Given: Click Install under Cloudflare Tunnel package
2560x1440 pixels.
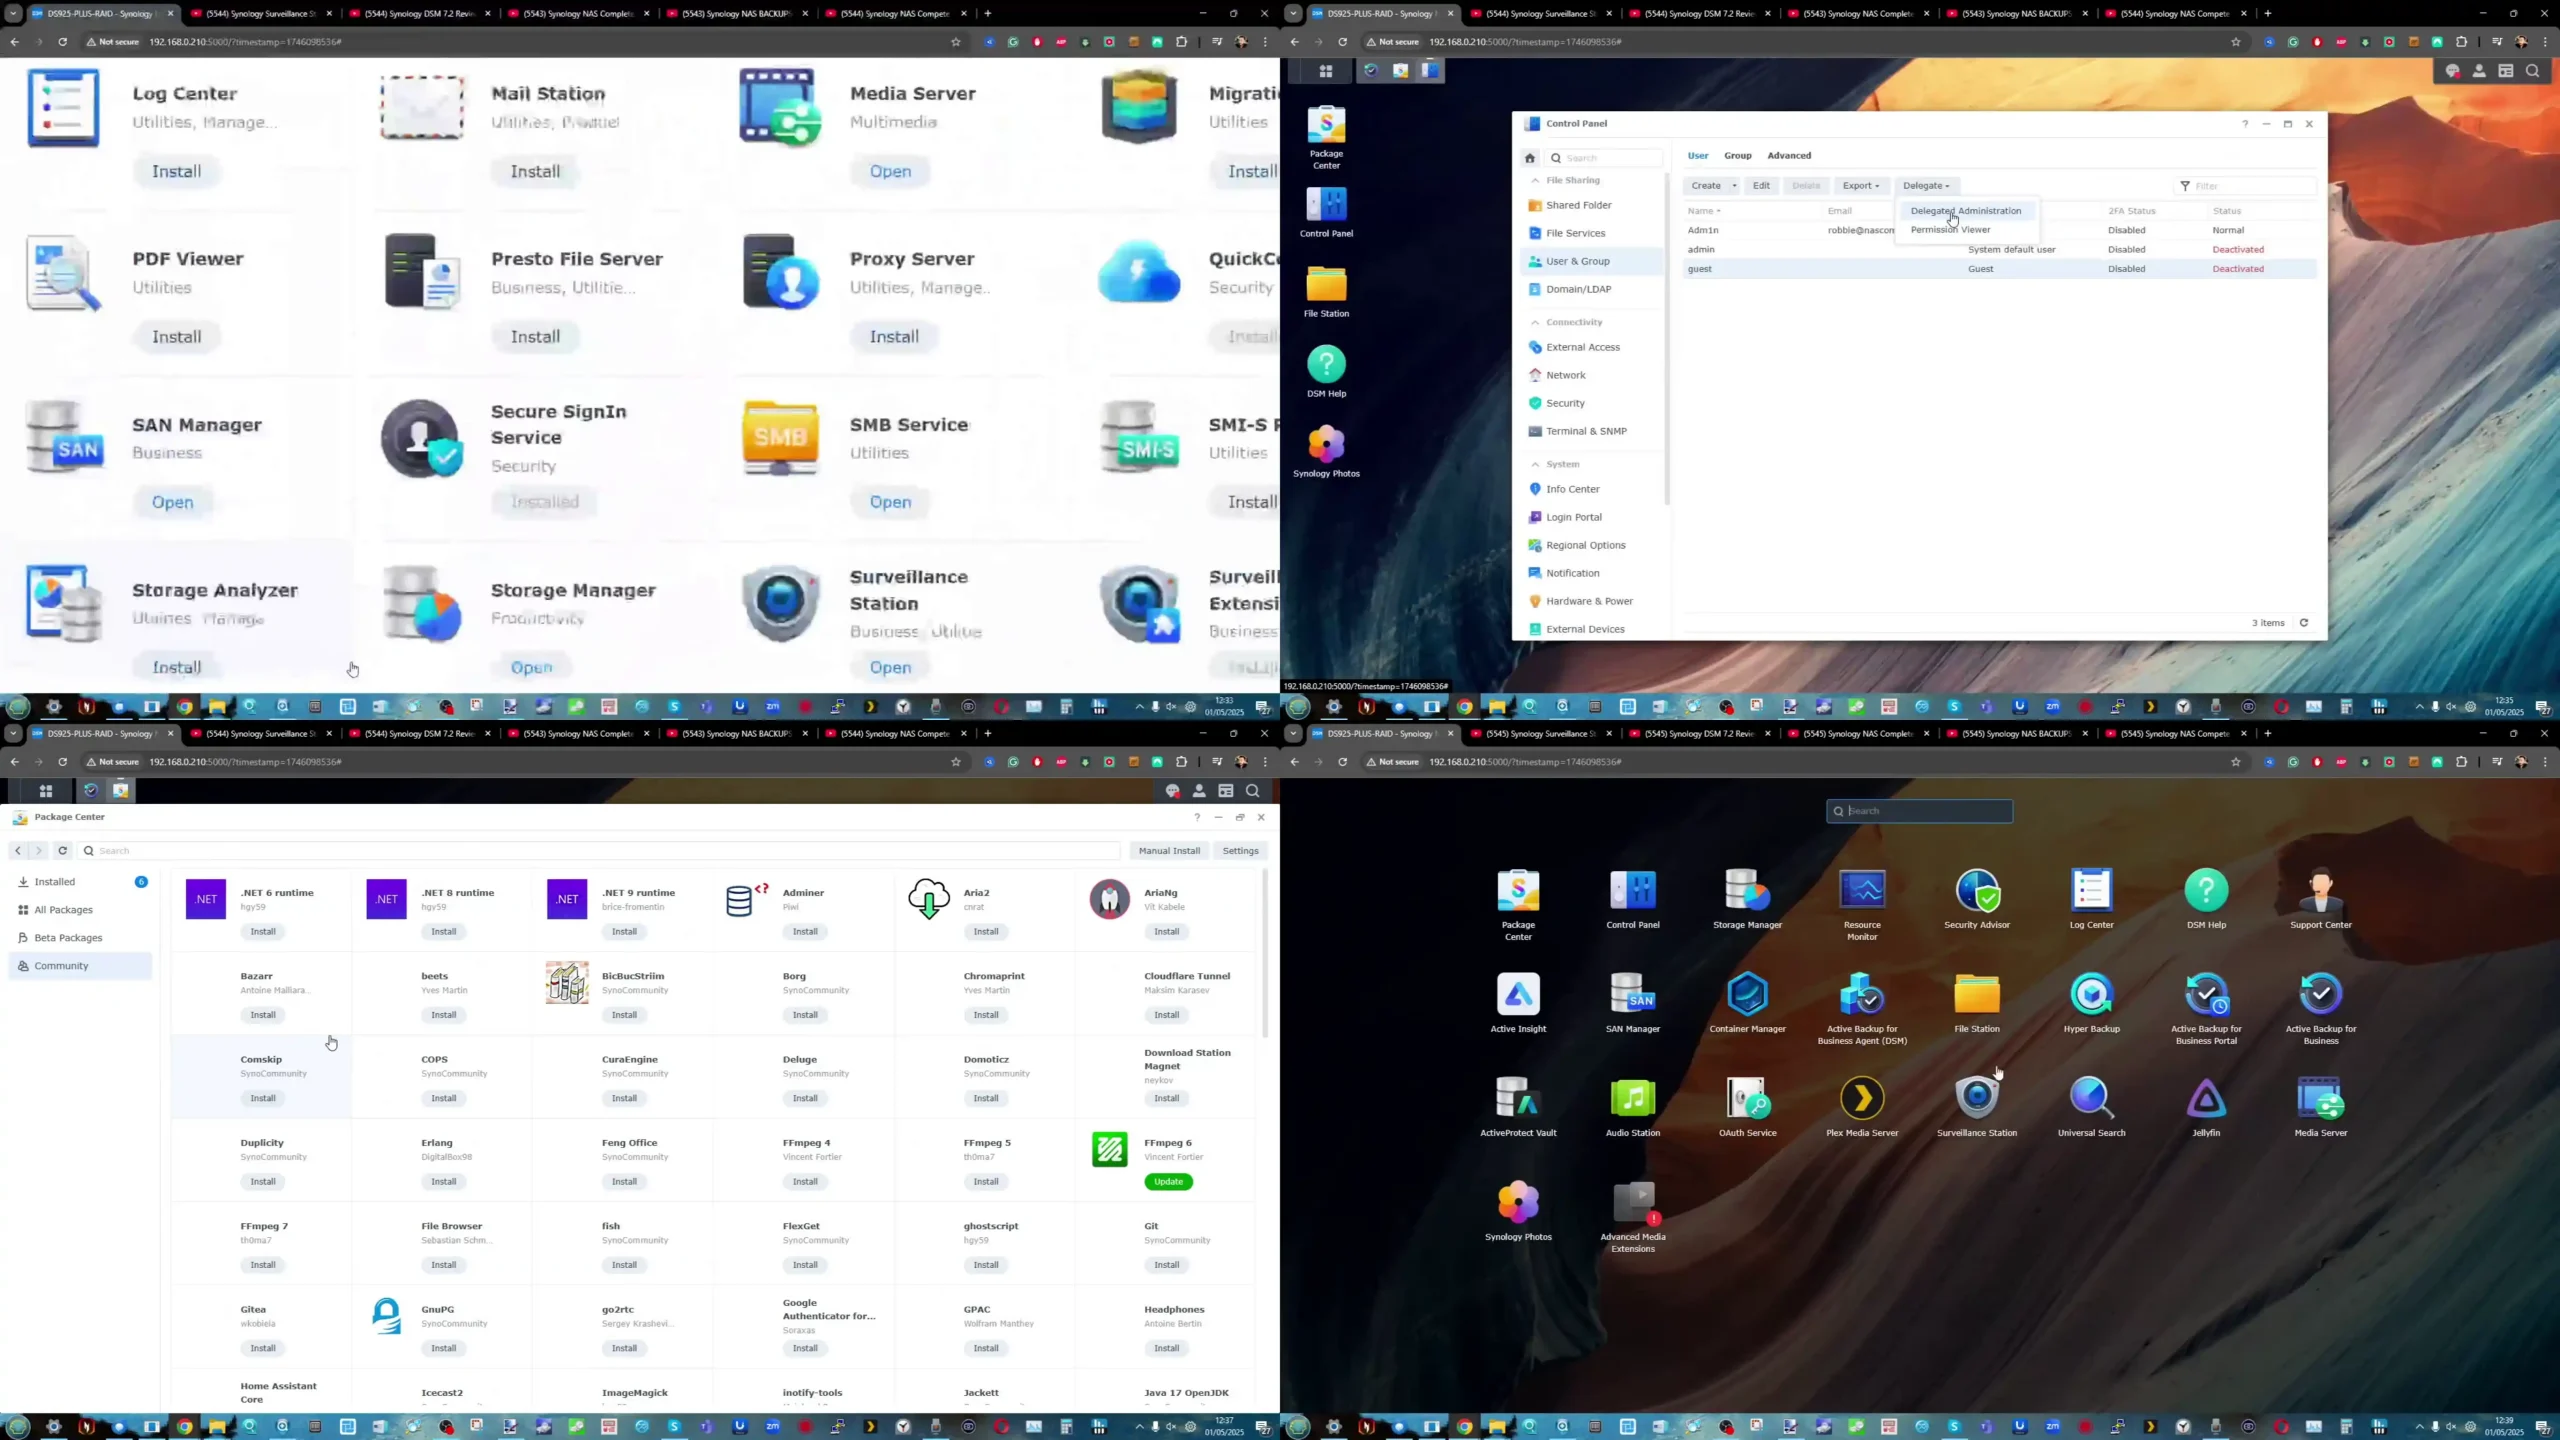Looking at the screenshot, I should click(1166, 1015).
